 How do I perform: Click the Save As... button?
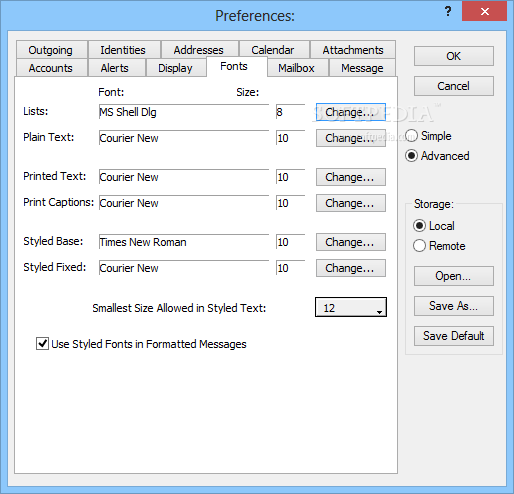454,306
